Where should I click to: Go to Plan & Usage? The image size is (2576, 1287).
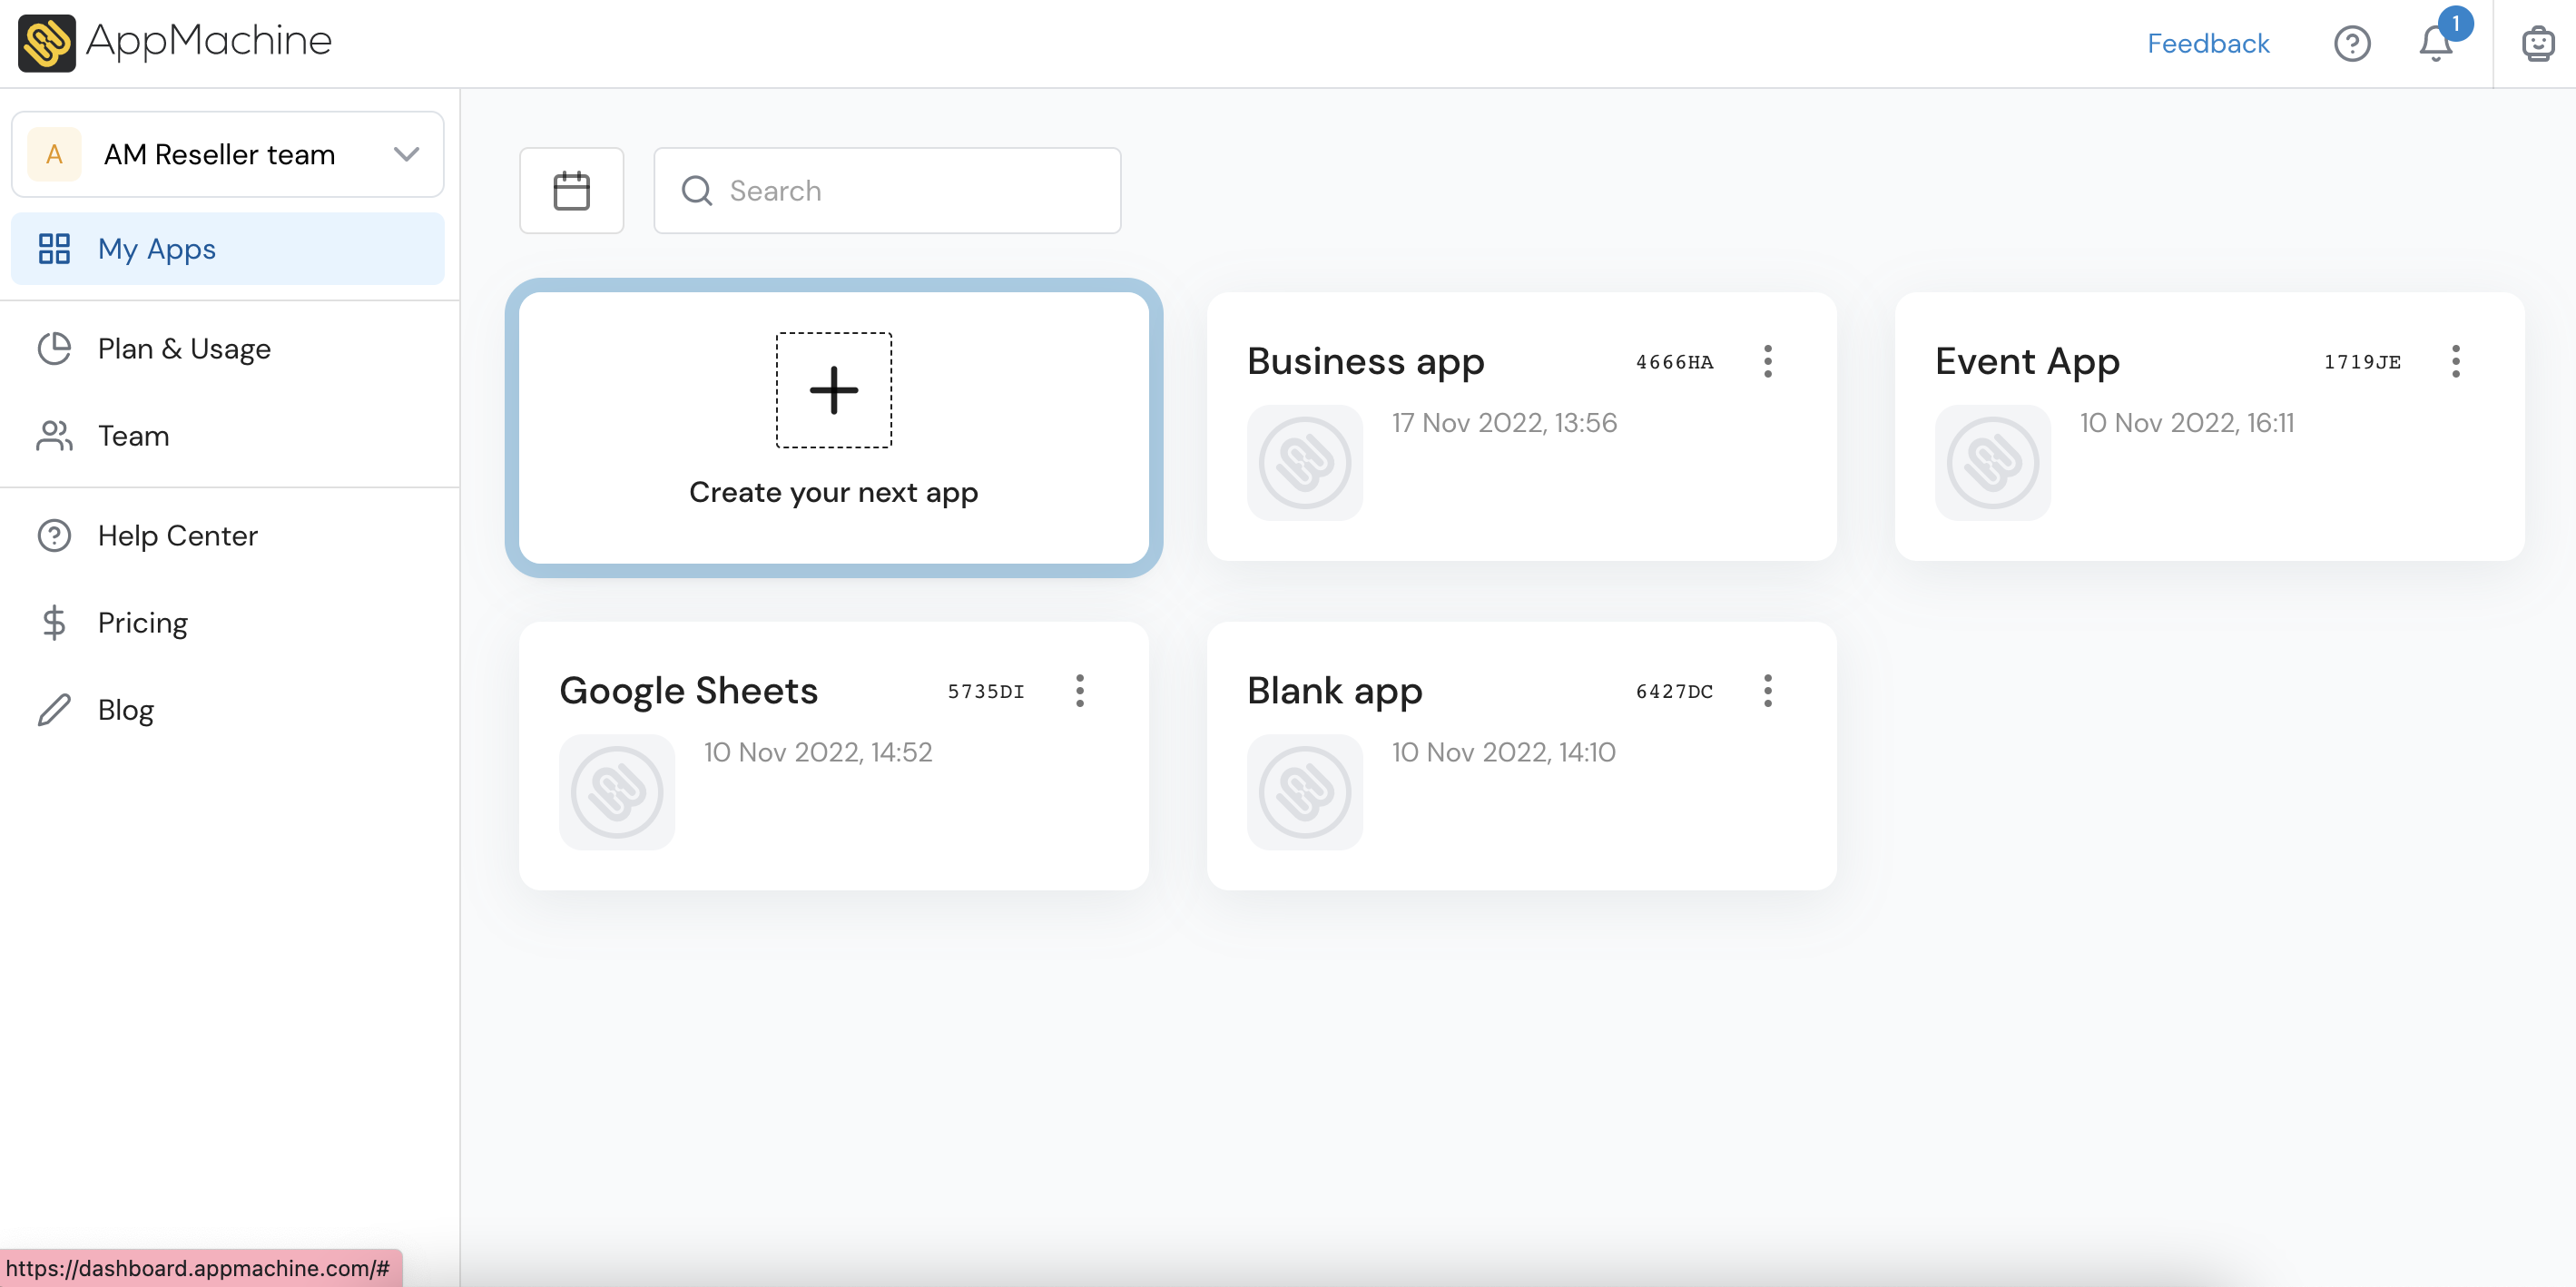(184, 348)
